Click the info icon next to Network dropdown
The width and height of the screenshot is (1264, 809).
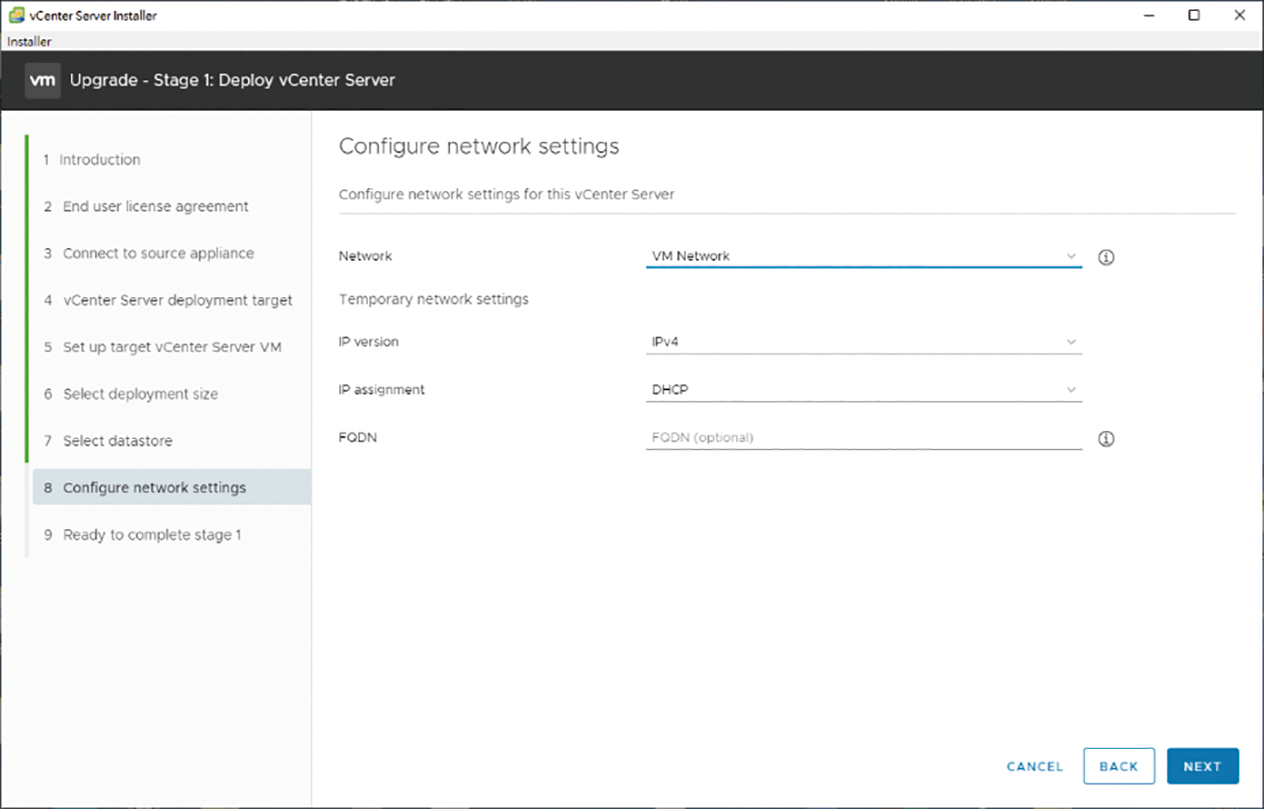pos(1106,257)
